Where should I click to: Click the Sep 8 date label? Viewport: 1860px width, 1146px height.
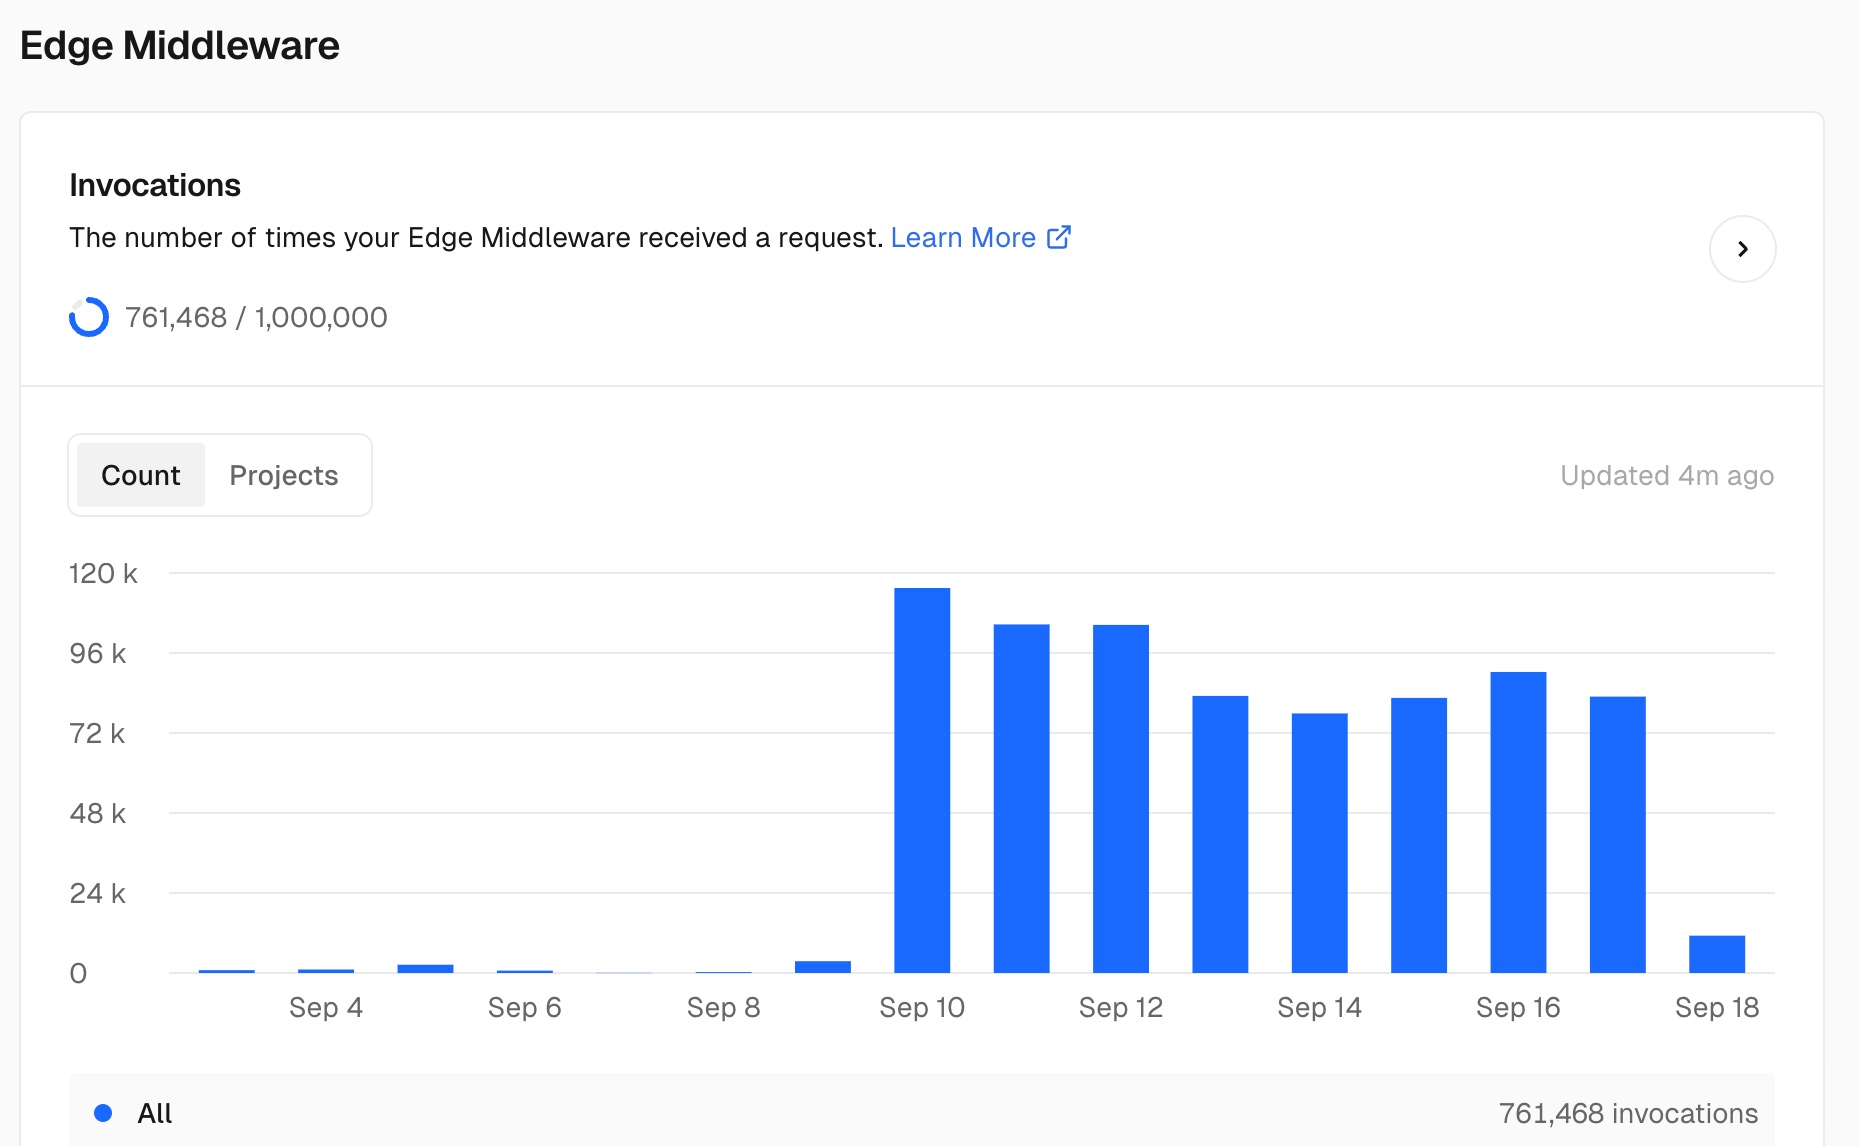click(x=724, y=1007)
